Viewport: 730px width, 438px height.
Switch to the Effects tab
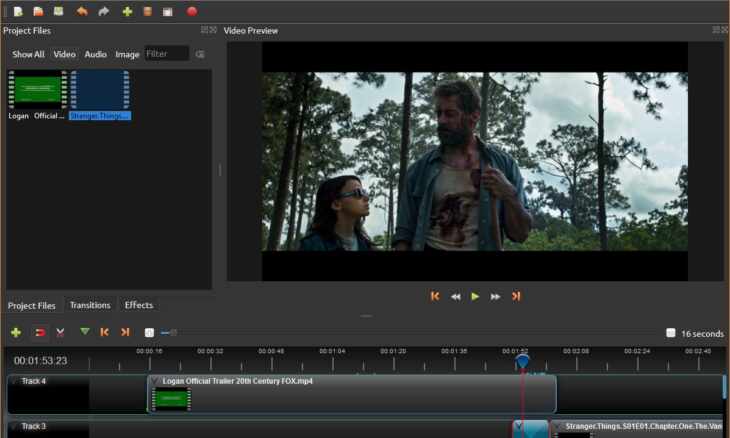pyautogui.click(x=139, y=305)
